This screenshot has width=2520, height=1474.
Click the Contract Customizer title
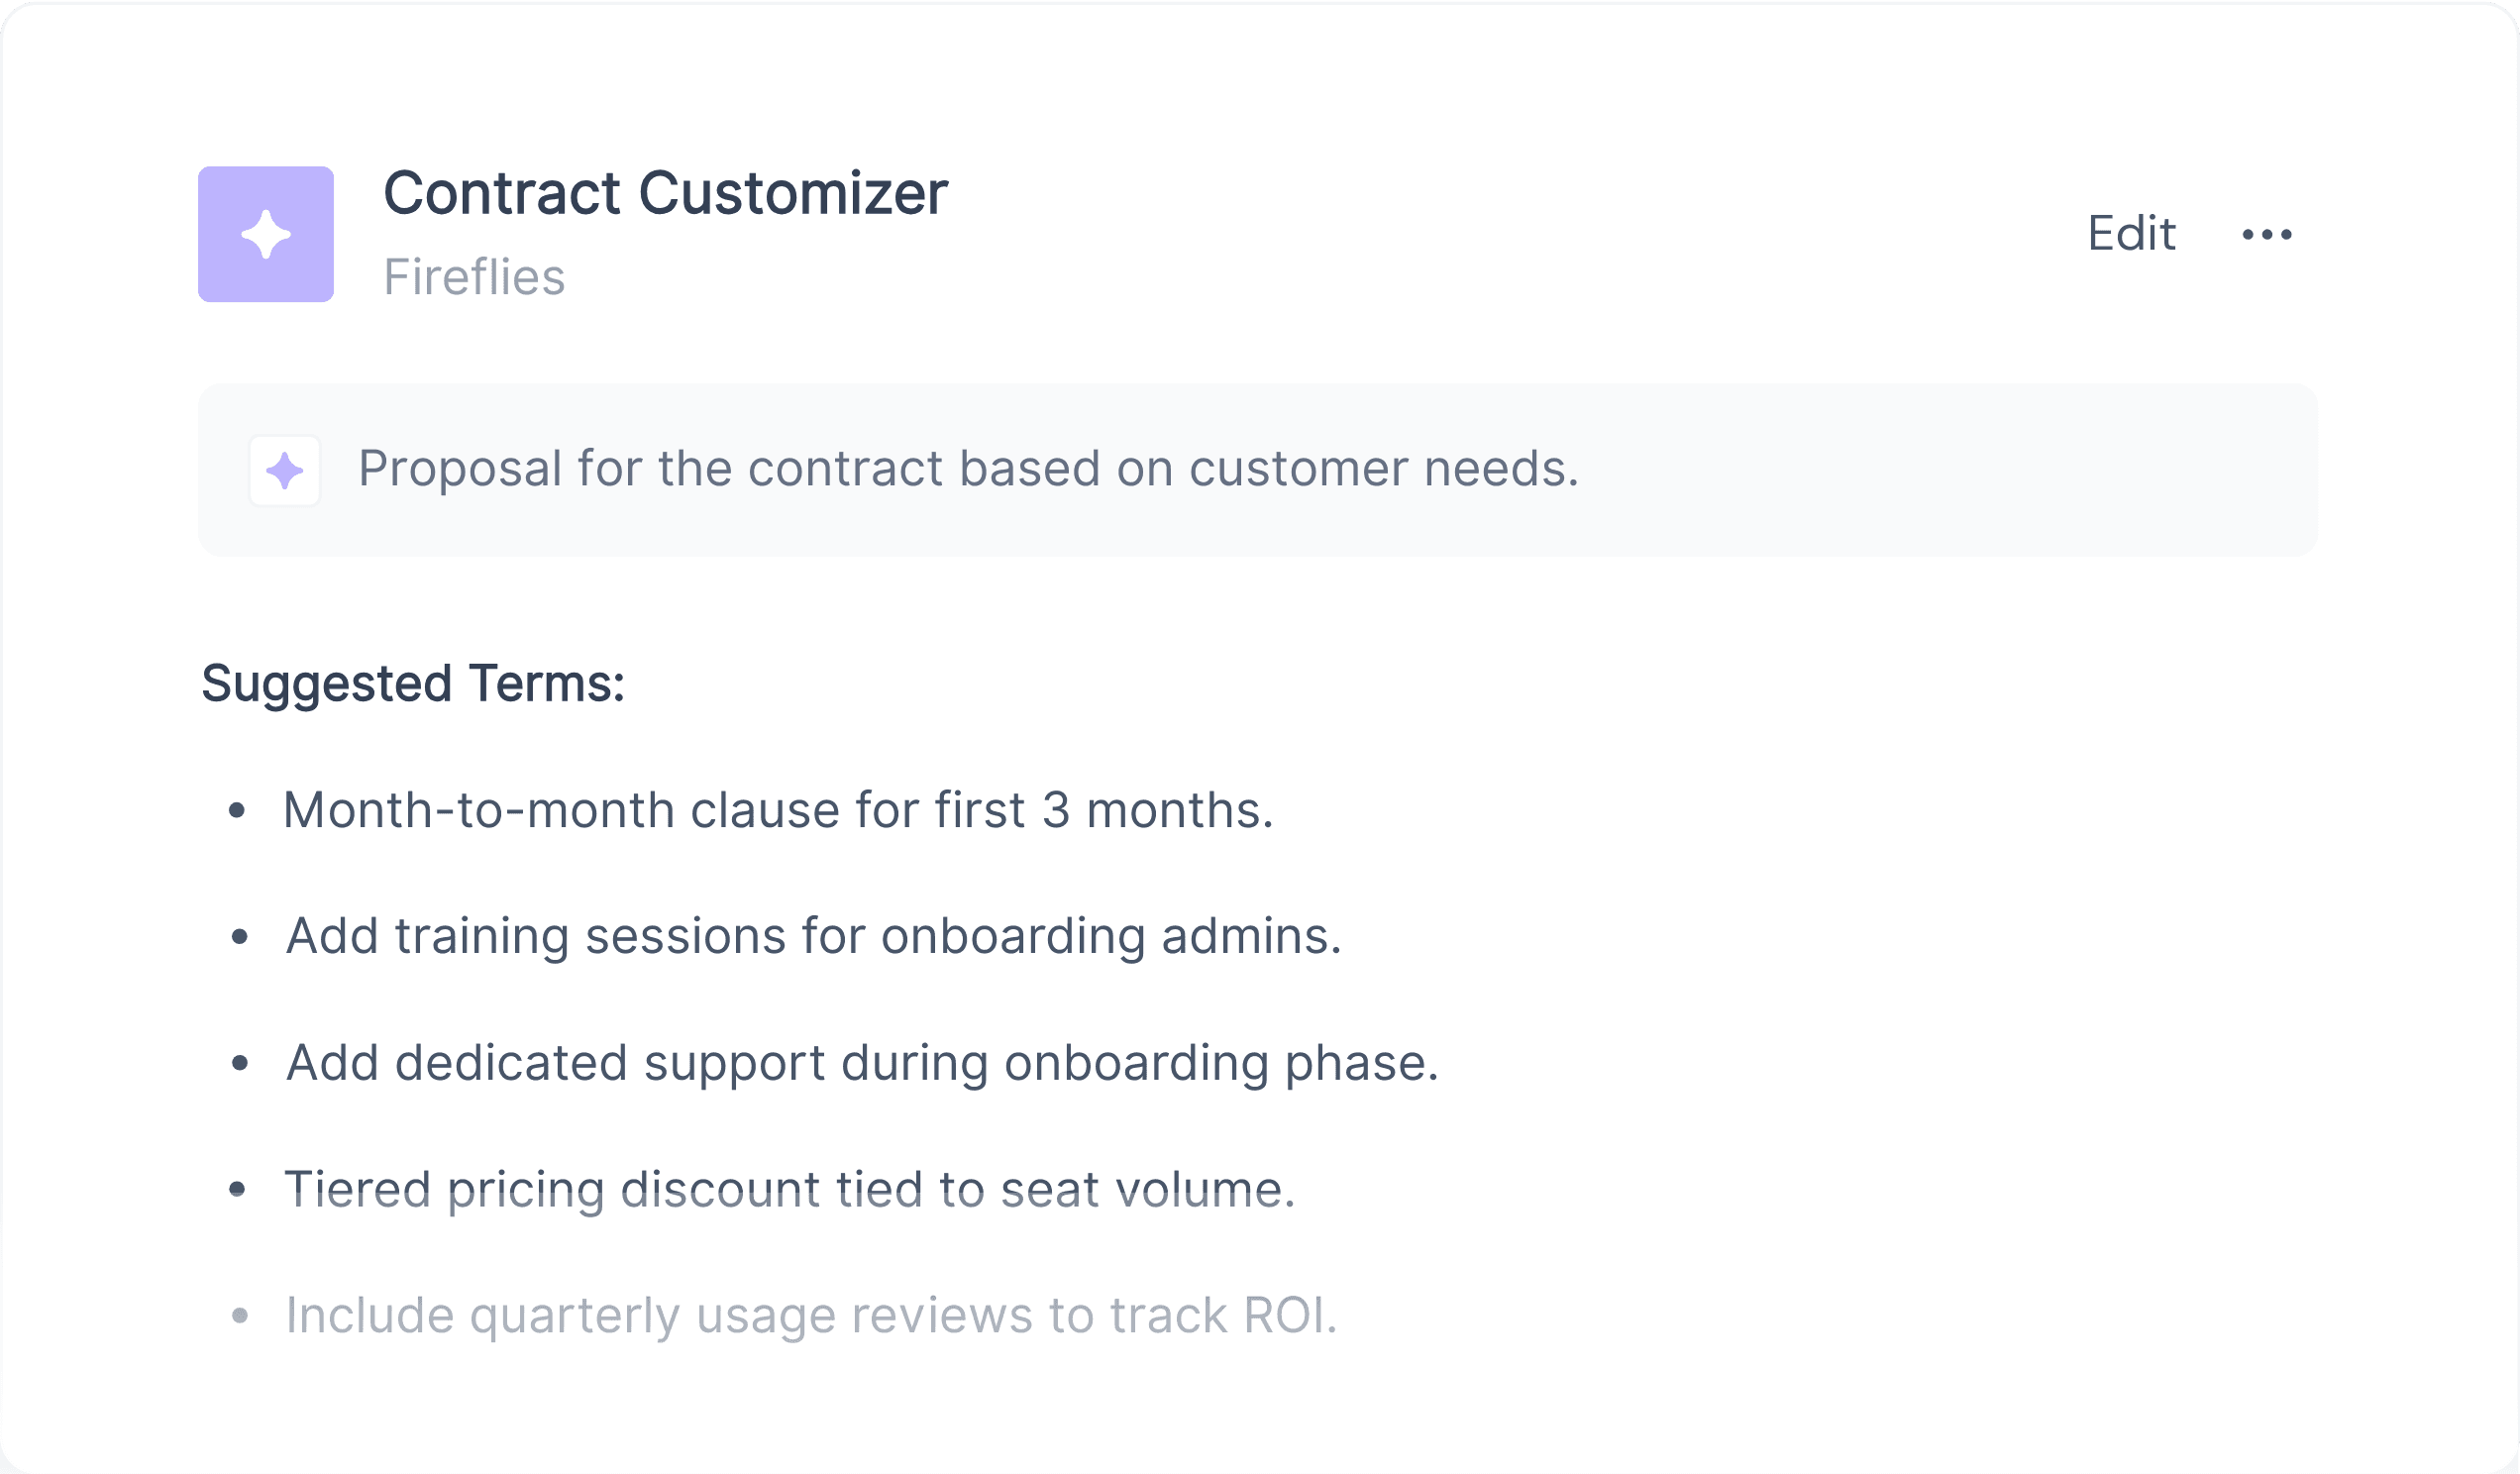click(665, 192)
